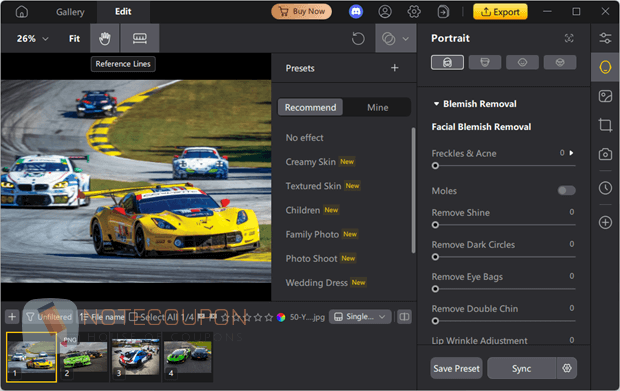620x391 pixels.
Task: Expand the Freckles & Acne arrow
Action: coord(571,153)
